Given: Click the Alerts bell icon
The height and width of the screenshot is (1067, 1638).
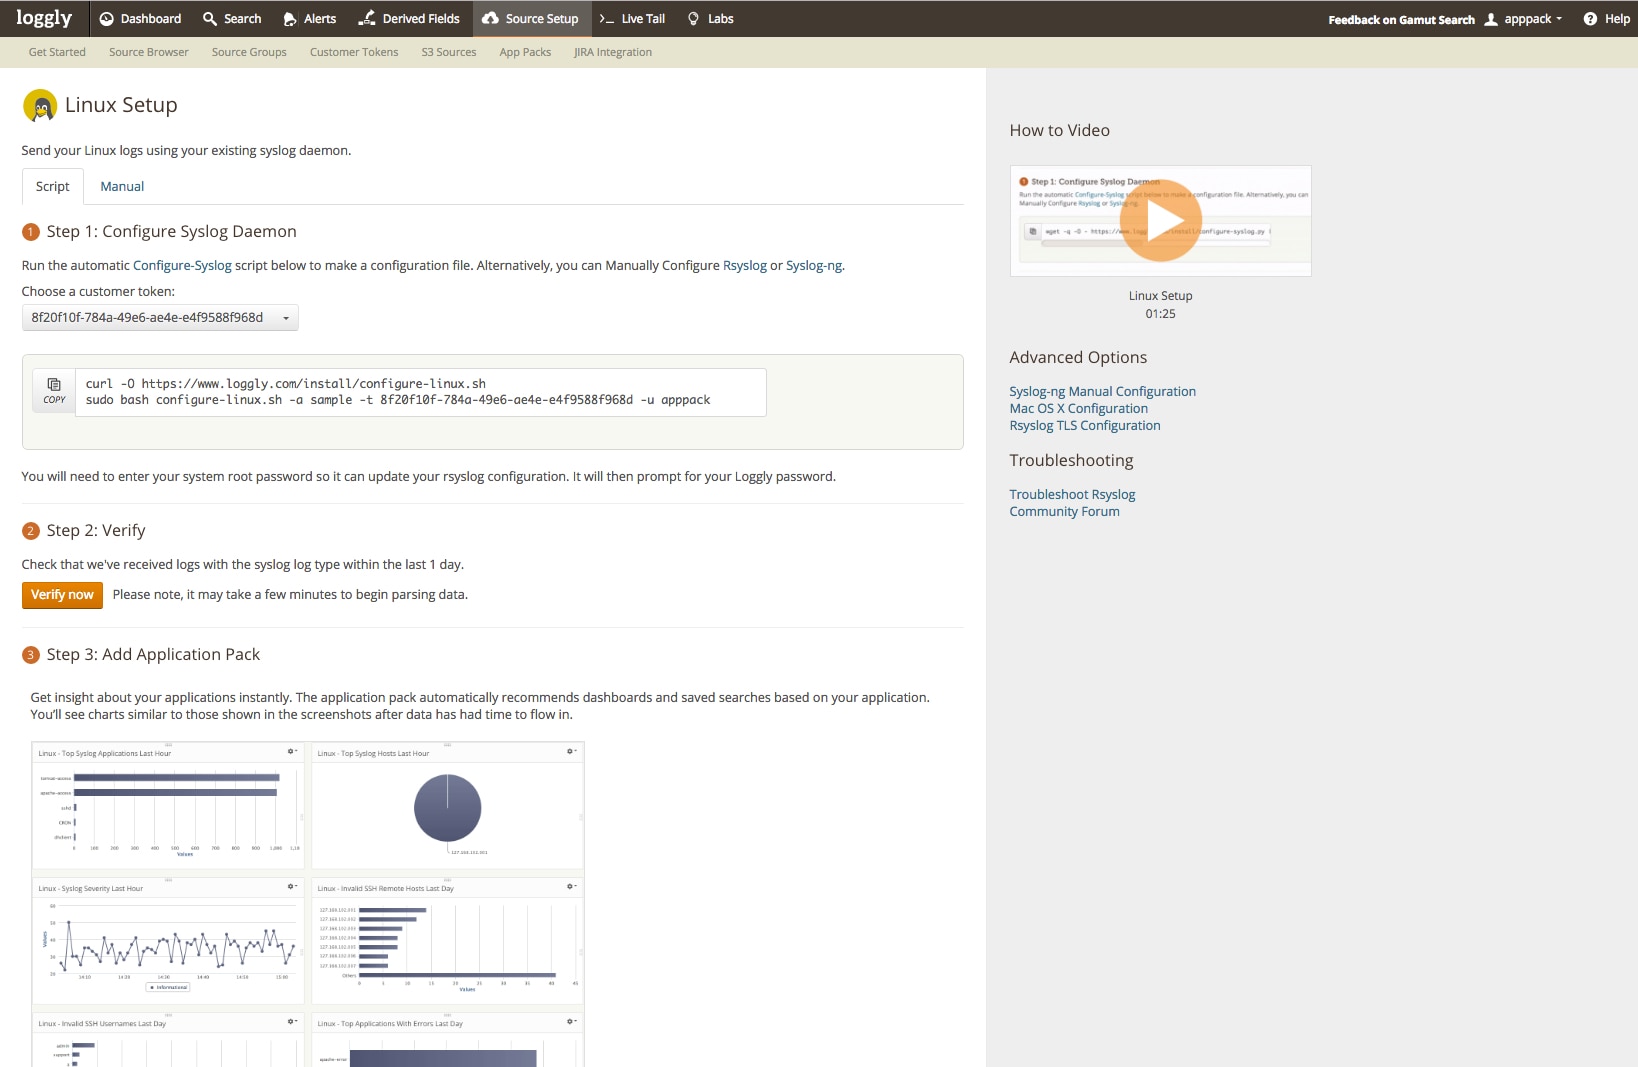Looking at the screenshot, I should point(290,19).
